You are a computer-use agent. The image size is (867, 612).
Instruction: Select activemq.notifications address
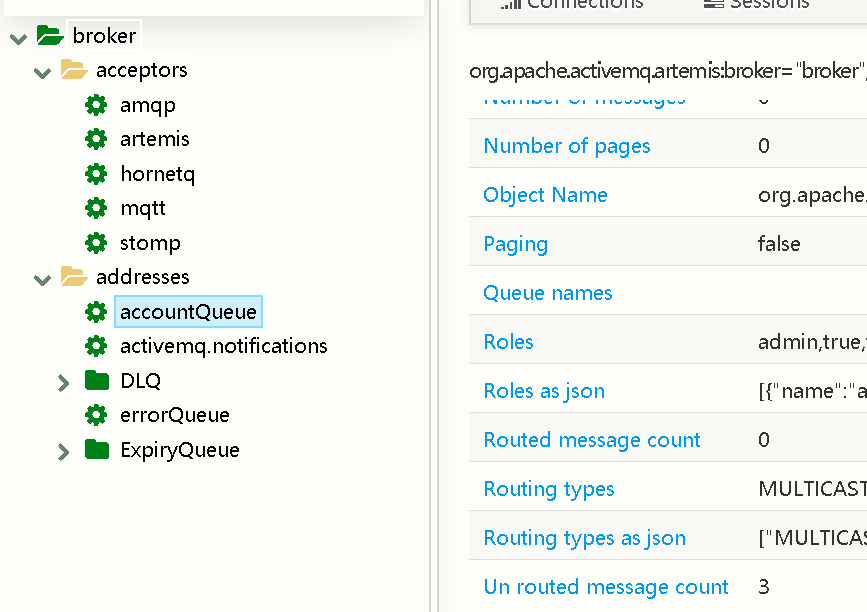pyautogui.click(x=223, y=346)
